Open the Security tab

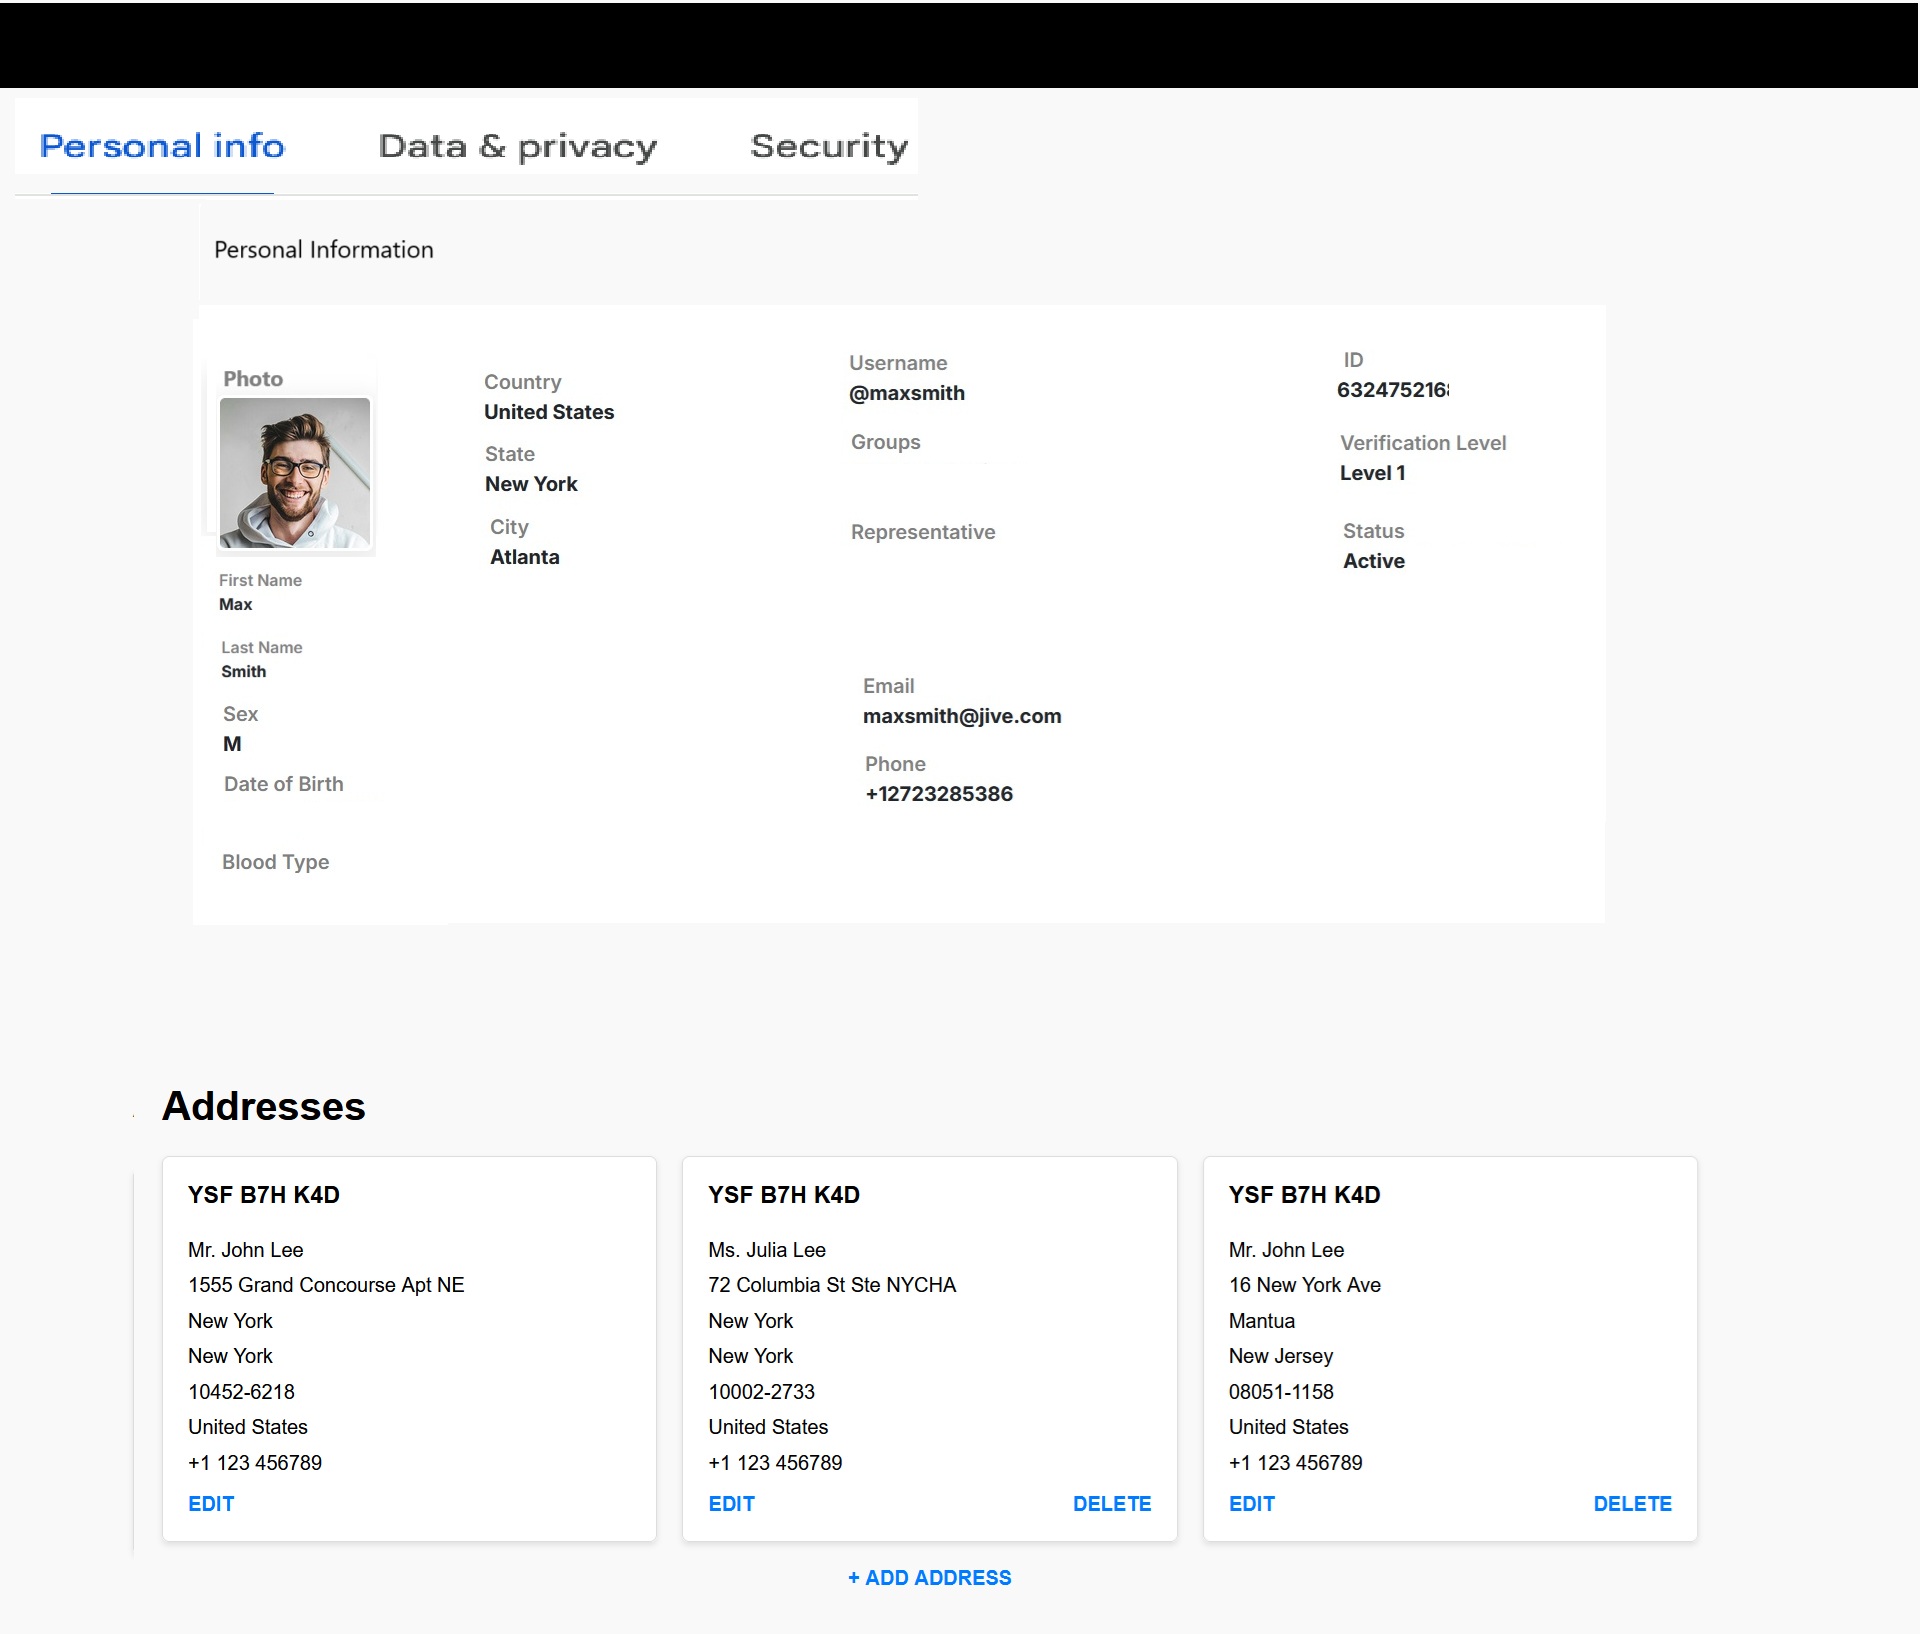(x=828, y=146)
